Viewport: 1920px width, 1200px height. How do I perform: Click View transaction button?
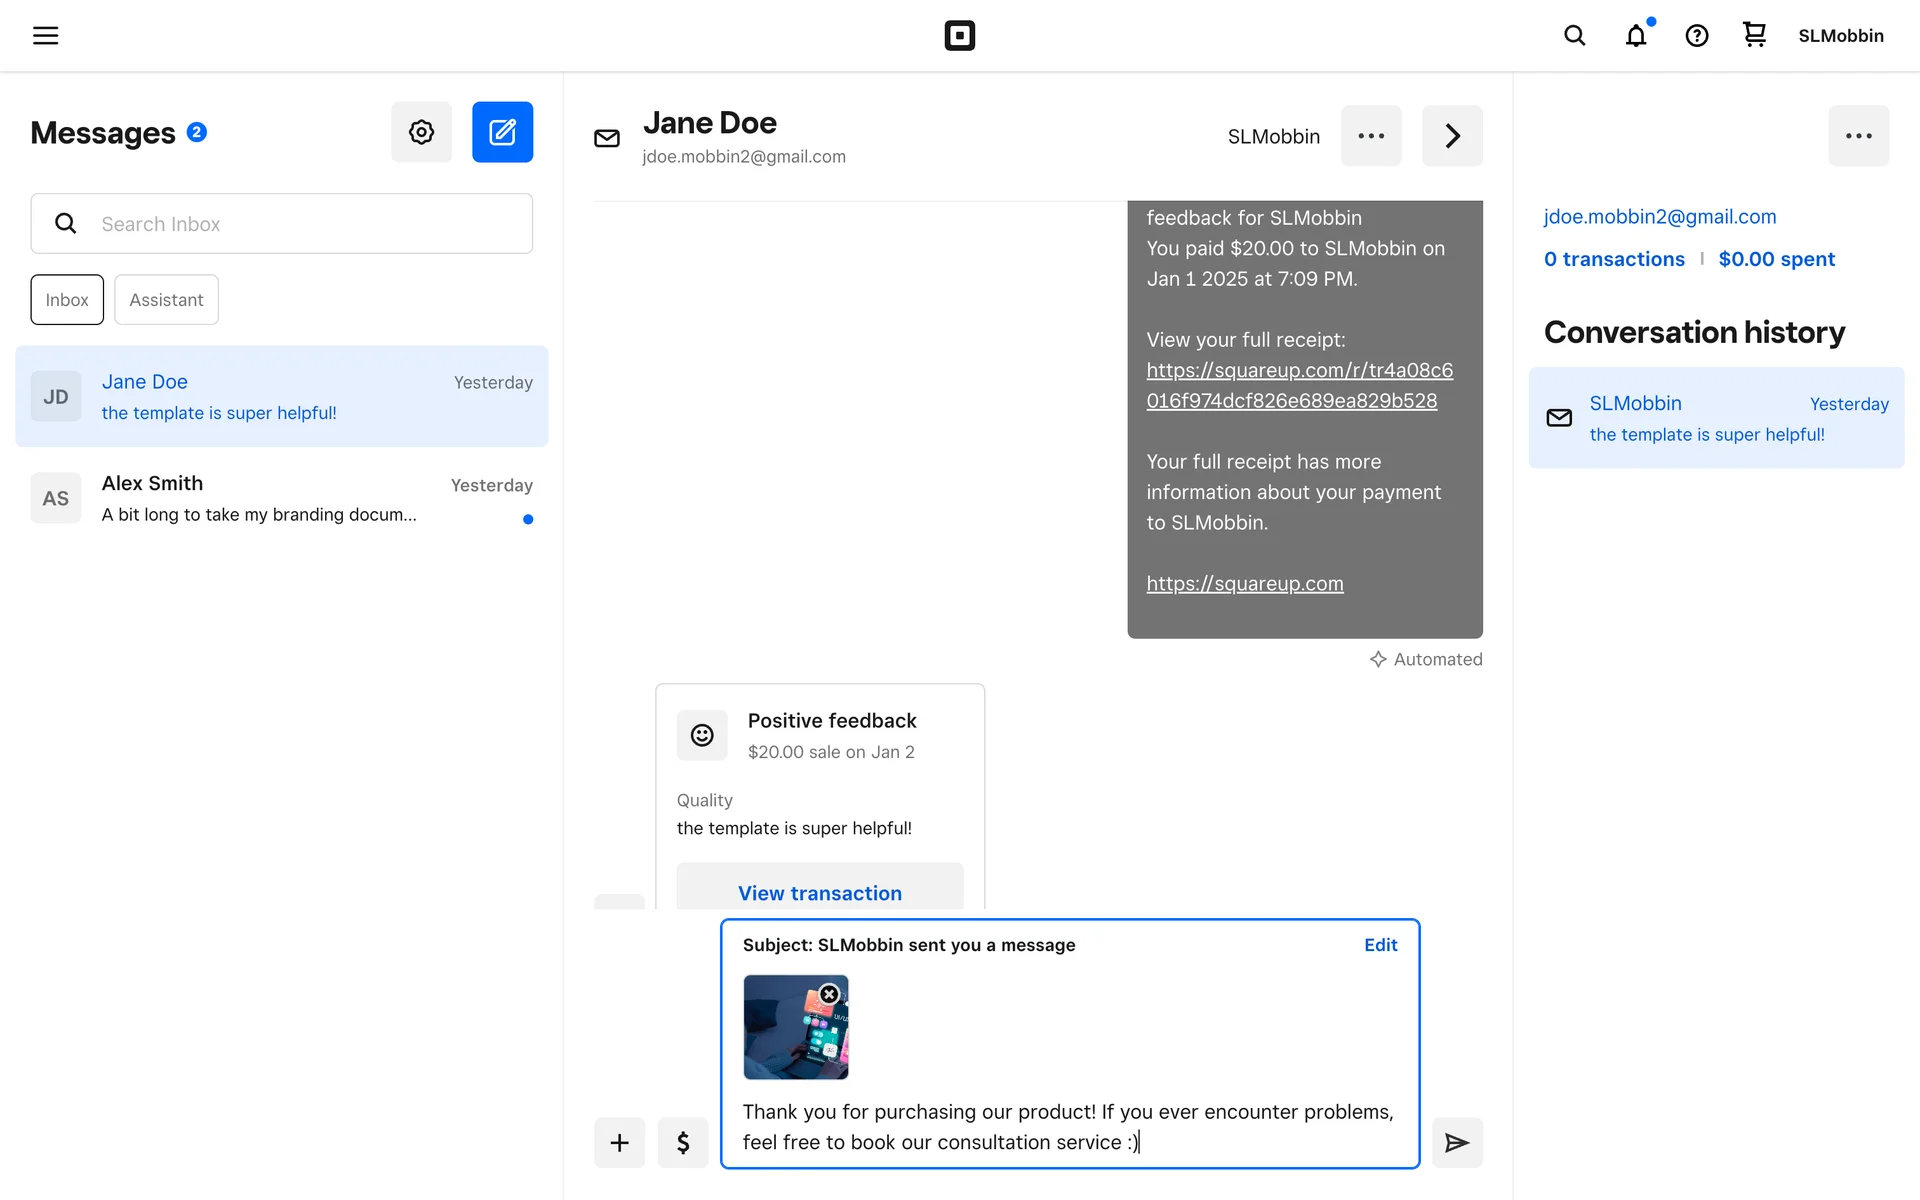coord(819,892)
